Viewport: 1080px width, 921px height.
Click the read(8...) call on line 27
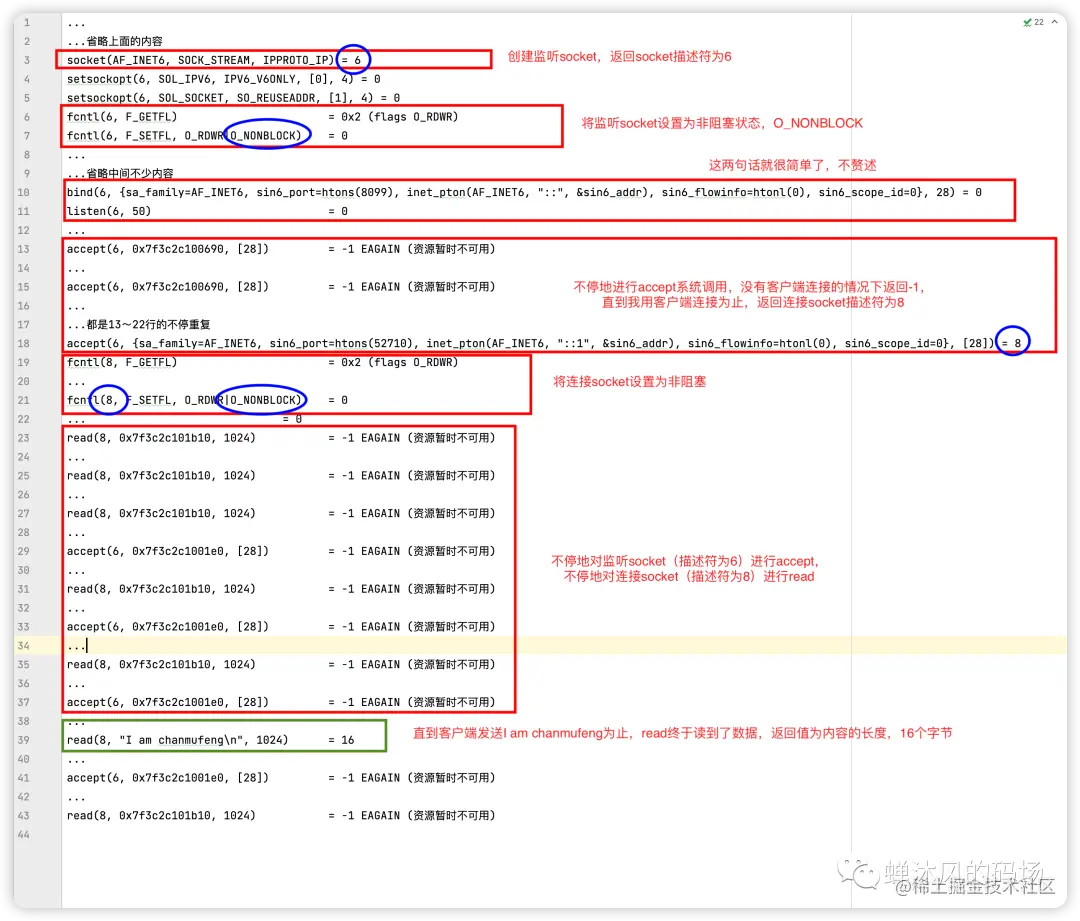point(280,513)
